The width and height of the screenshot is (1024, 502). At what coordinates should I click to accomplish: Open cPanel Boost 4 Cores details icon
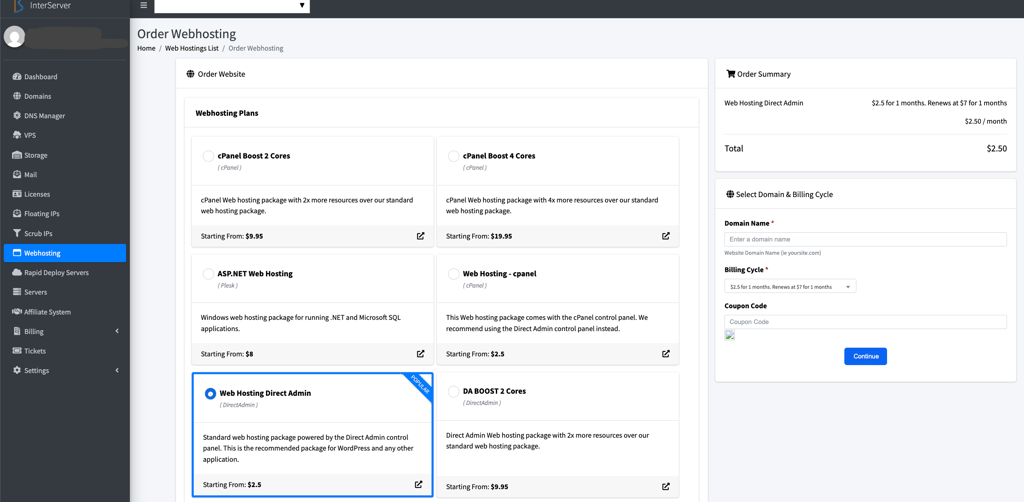(x=665, y=236)
